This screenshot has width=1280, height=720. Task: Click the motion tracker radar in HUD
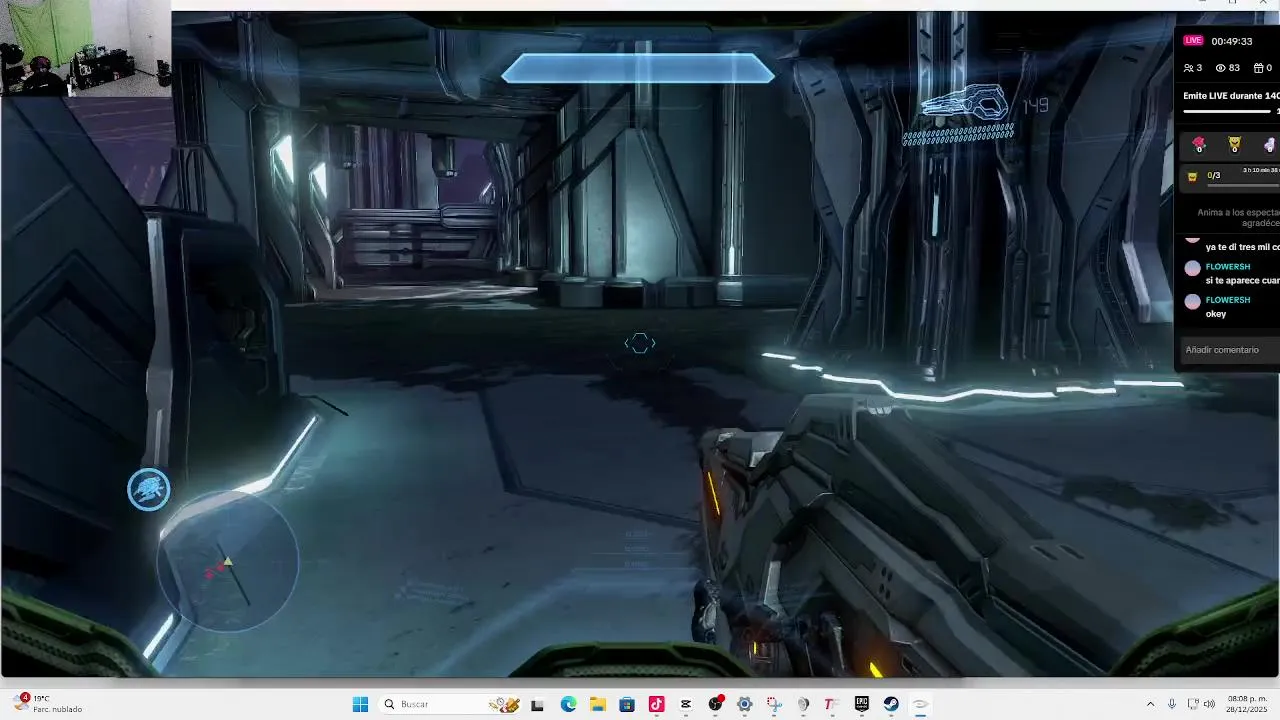pyautogui.click(x=229, y=564)
